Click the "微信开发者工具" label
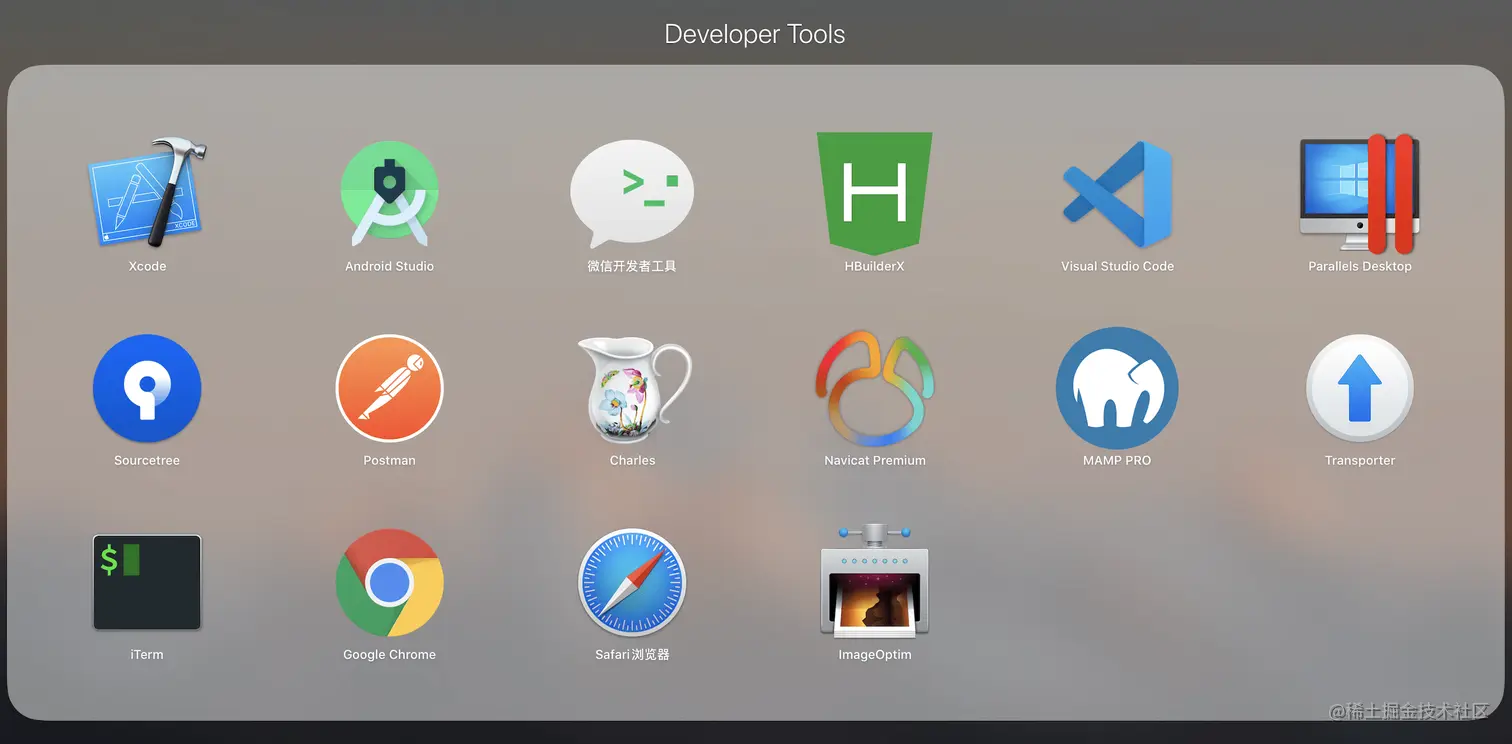1512x744 pixels. pyautogui.click(x=632, y=266)
